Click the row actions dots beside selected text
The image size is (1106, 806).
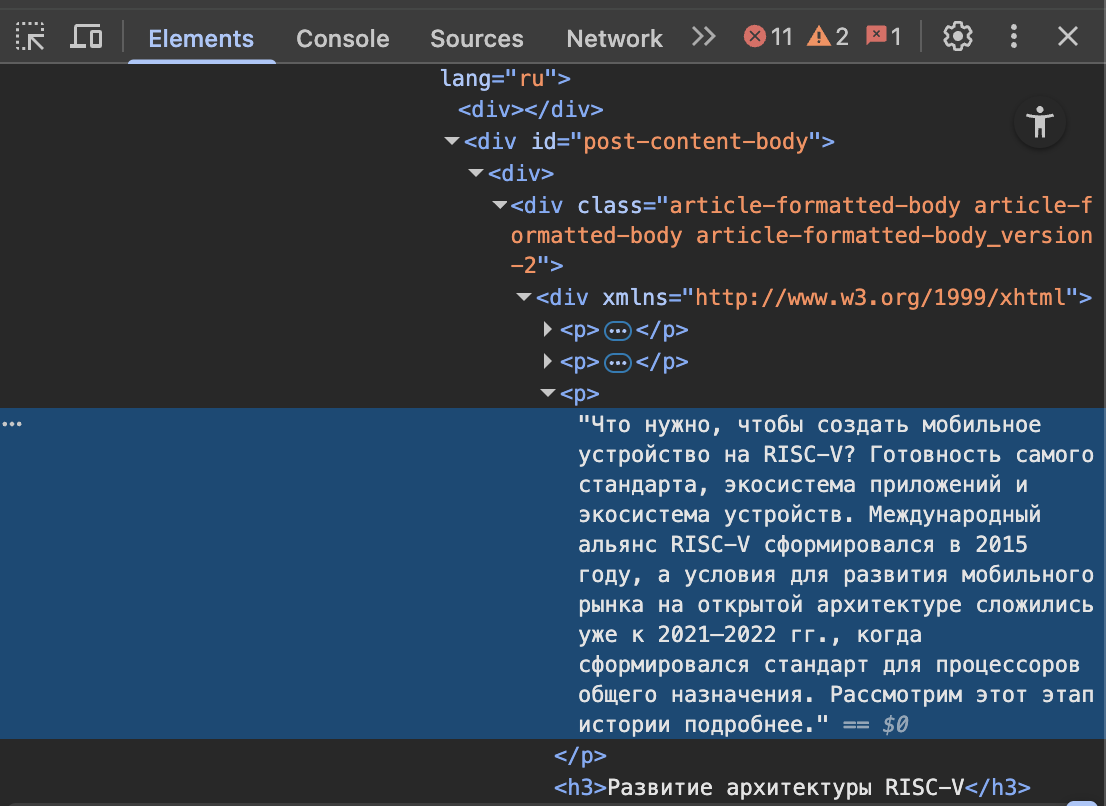tap(12, 424)
